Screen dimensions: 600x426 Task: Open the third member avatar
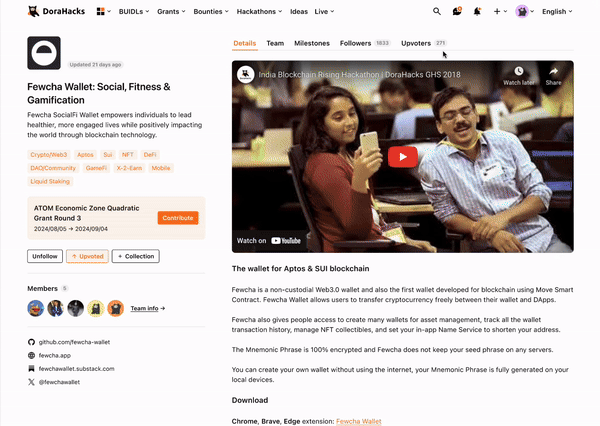pyautogui.click(x=75, y=308)
